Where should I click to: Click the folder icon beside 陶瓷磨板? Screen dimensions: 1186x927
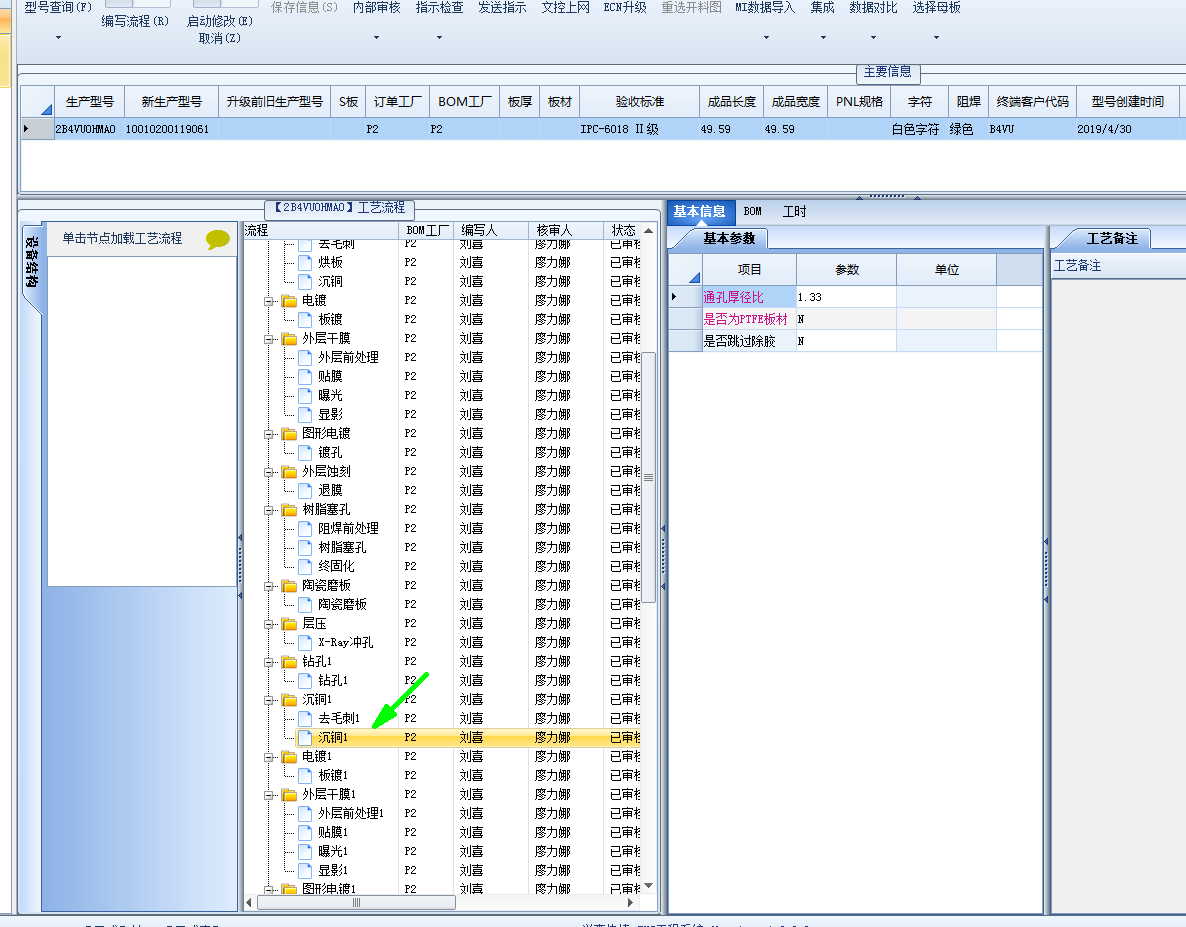289,586
